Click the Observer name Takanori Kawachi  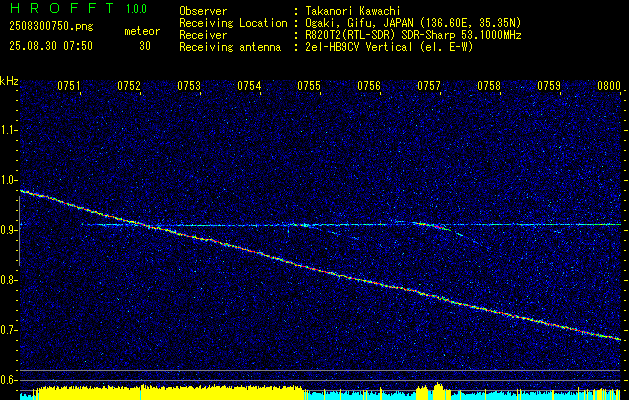click(353, 11)
